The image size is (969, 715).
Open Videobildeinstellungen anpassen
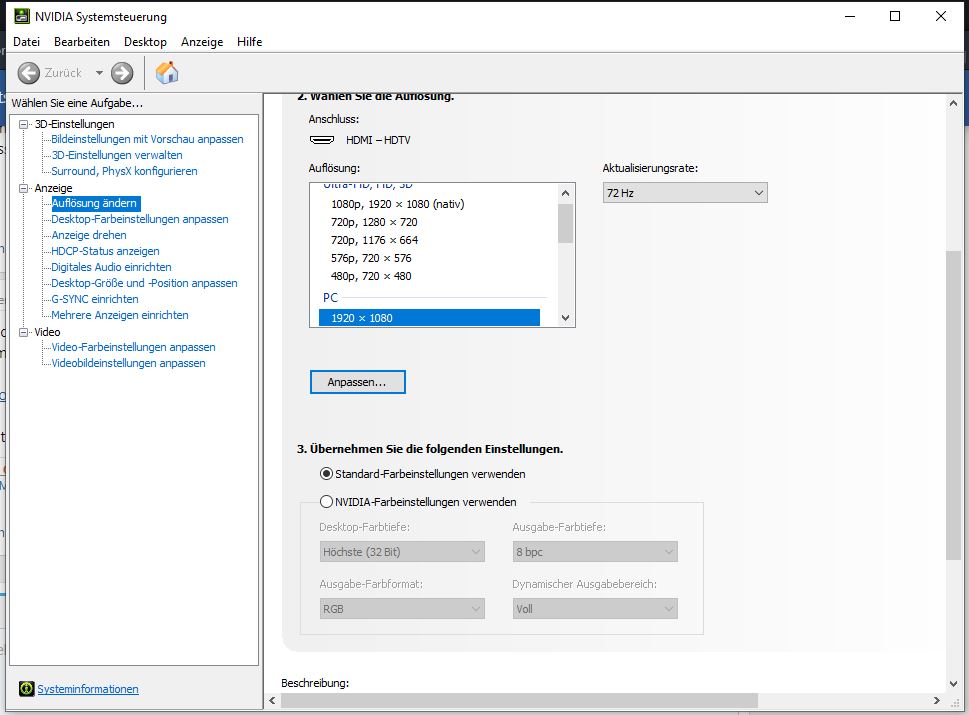pos(128,363)
